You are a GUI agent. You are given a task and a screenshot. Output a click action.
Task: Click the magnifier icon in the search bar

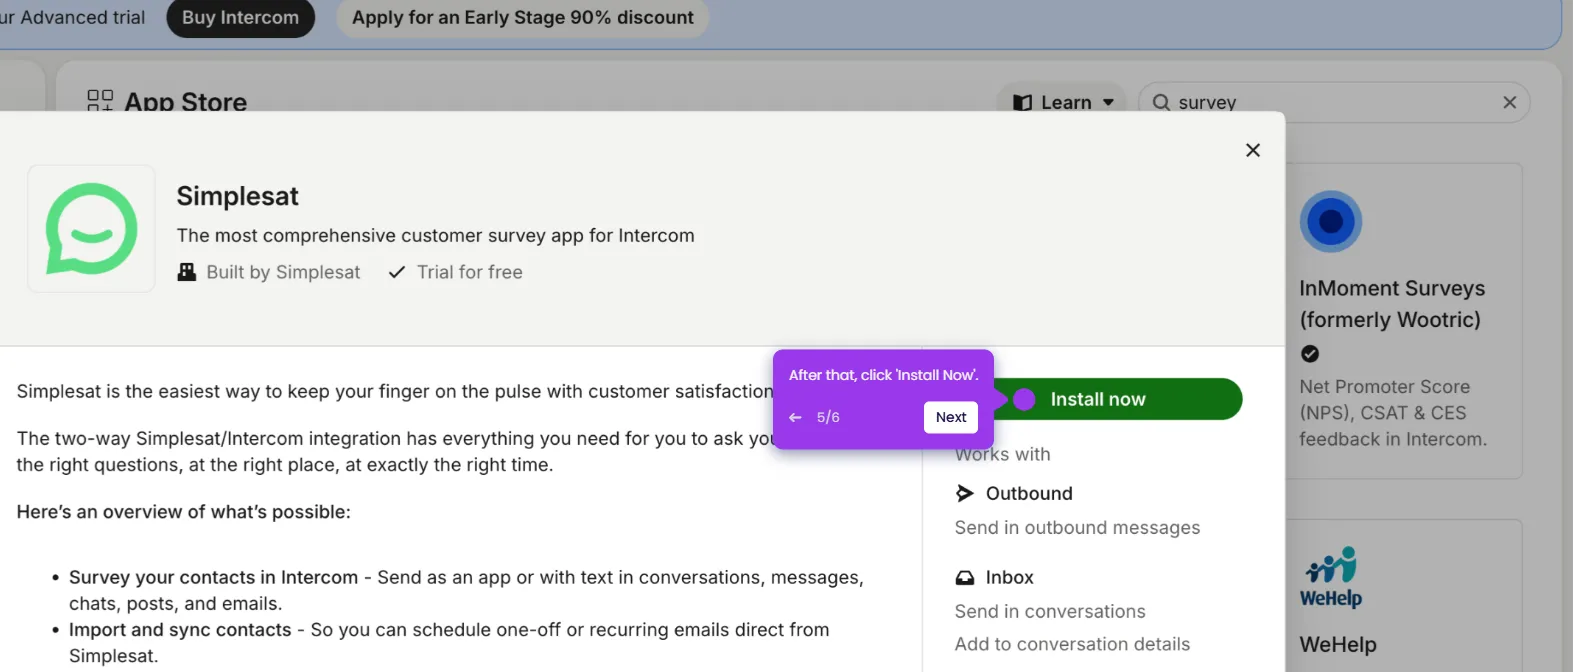pos(1161,102)
